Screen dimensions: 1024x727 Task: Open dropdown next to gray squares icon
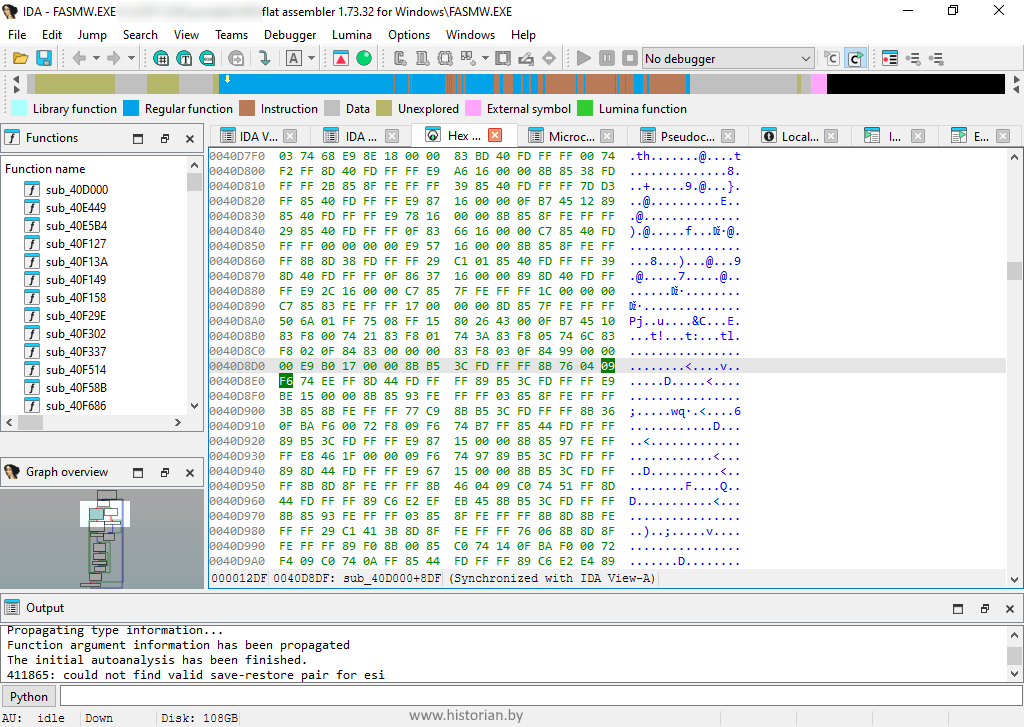coord(485,59)
